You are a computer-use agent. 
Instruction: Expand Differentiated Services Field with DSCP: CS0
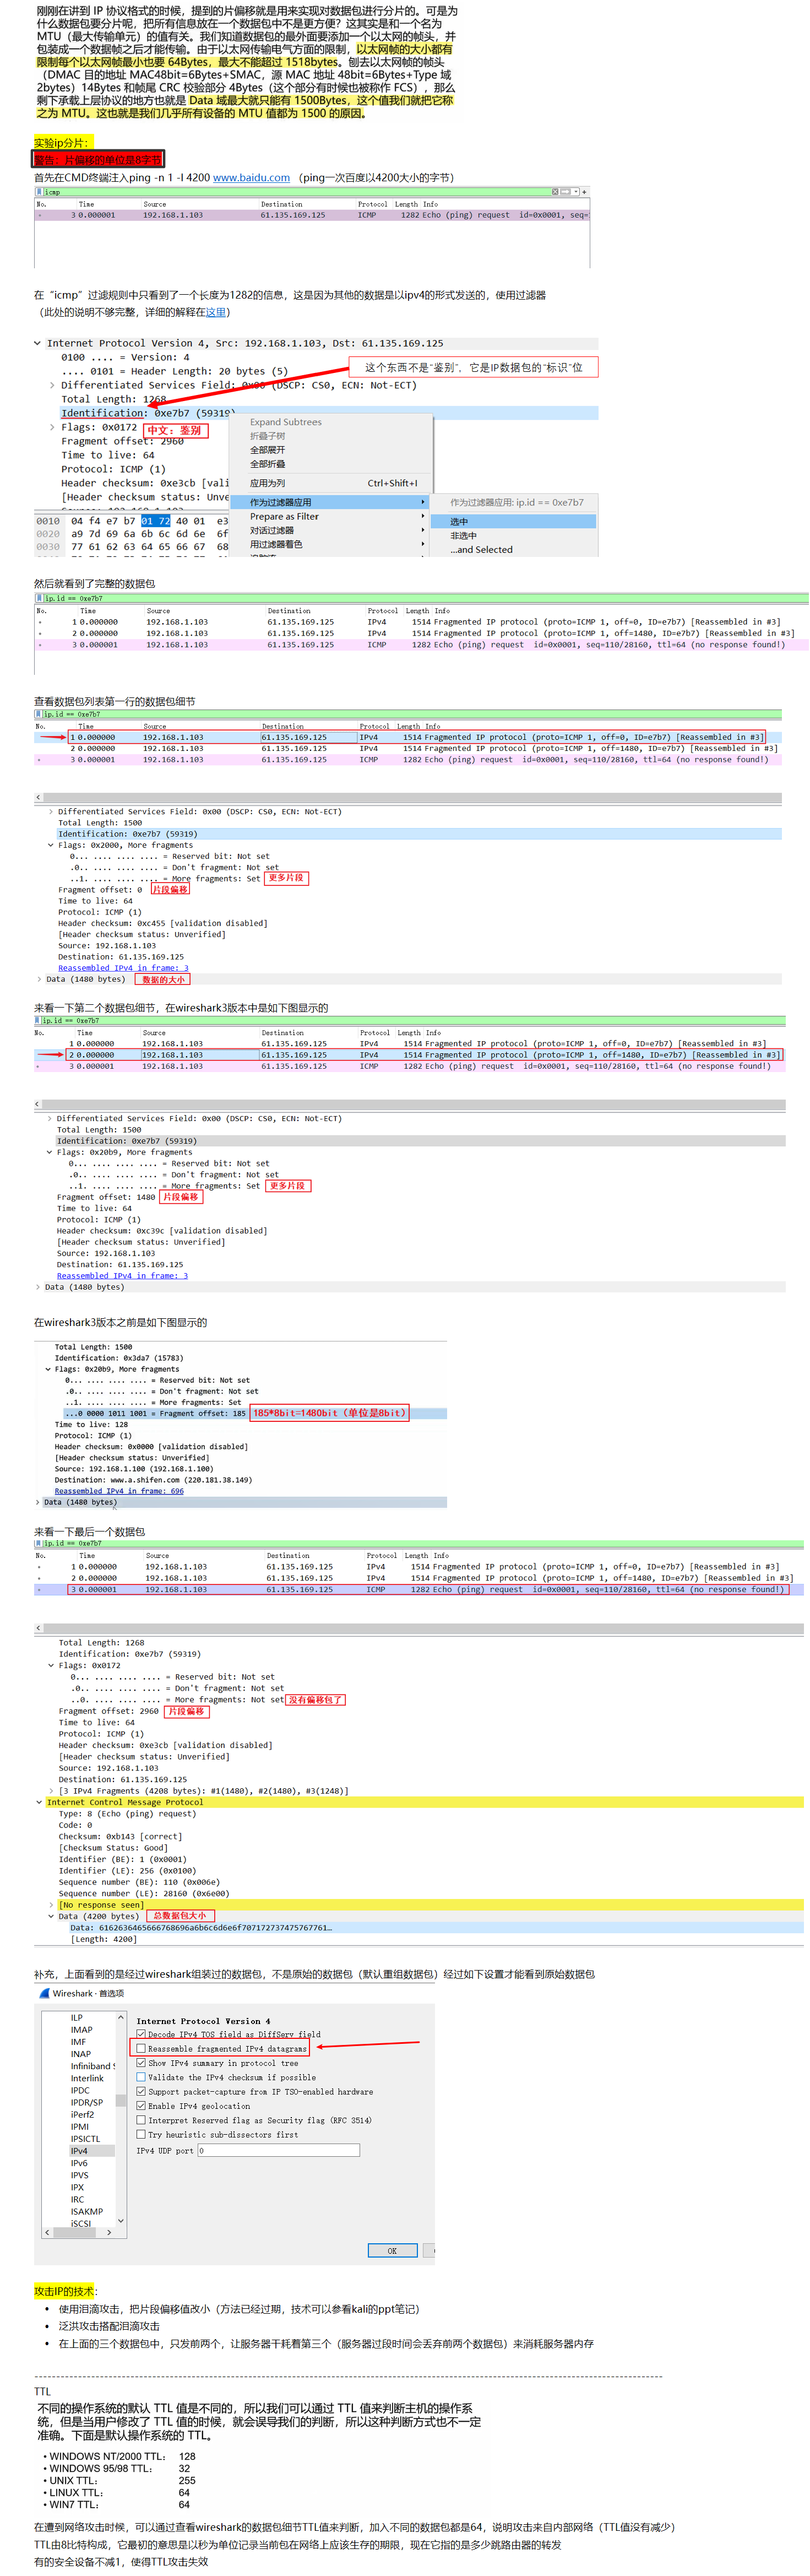[x=52, y=385]
